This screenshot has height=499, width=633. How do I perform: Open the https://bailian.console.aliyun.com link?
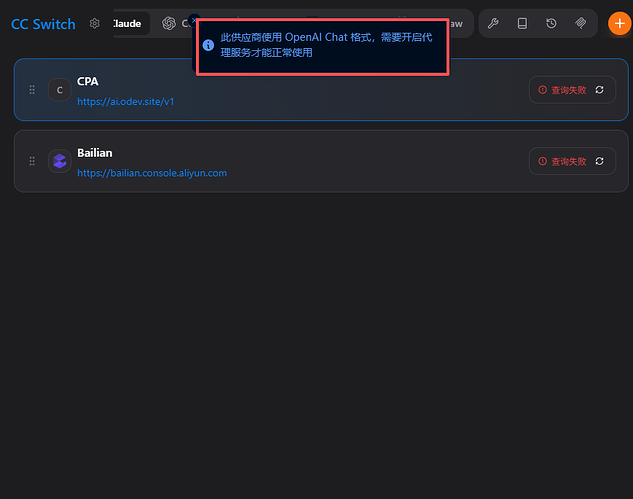coord(152,173)
